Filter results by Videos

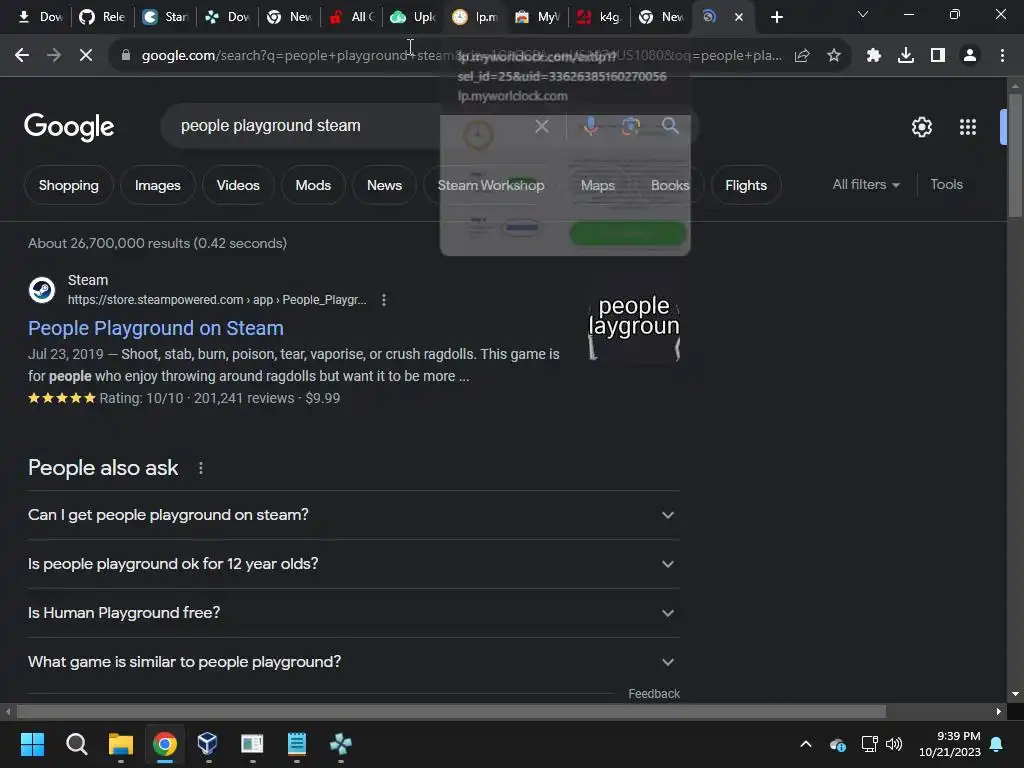pos(238,185)
